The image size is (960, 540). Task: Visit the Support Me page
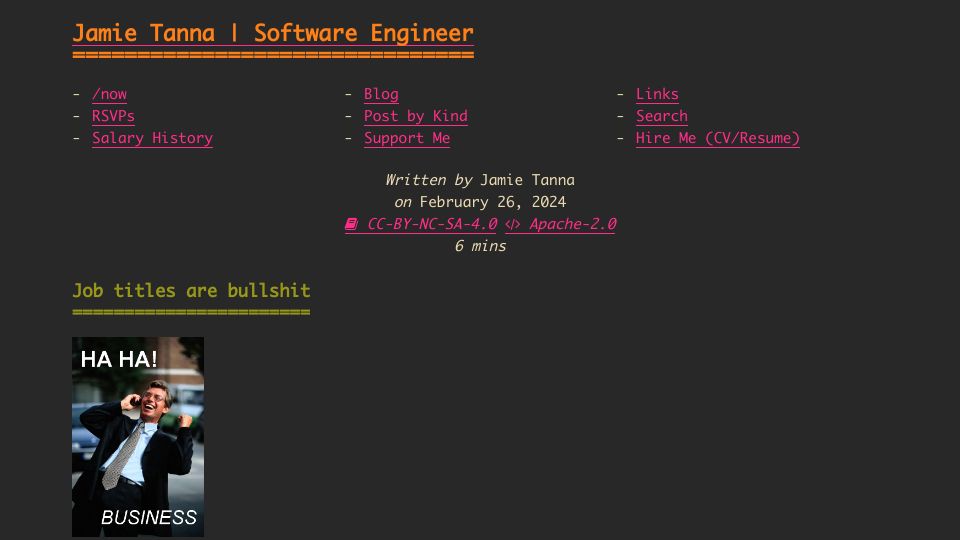coord(407,138)
